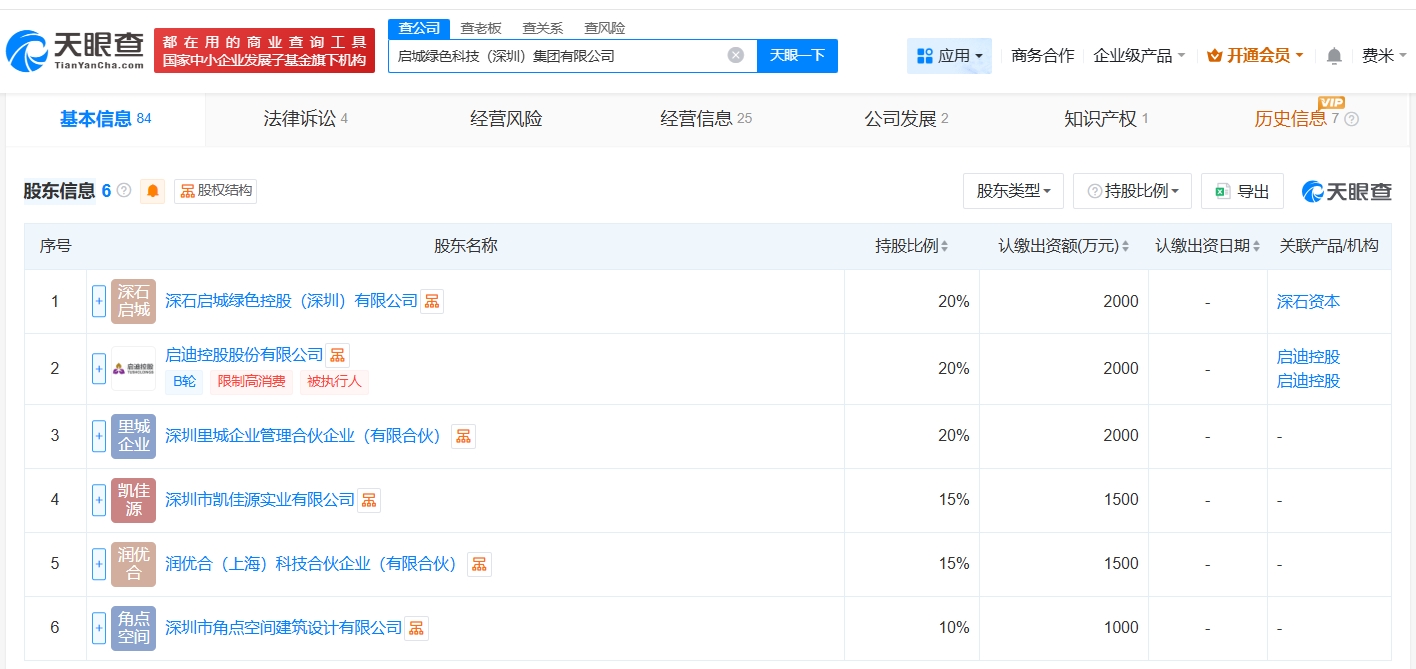
Task: Click the 股权结构 button
Action: click(x=216, y=190)
